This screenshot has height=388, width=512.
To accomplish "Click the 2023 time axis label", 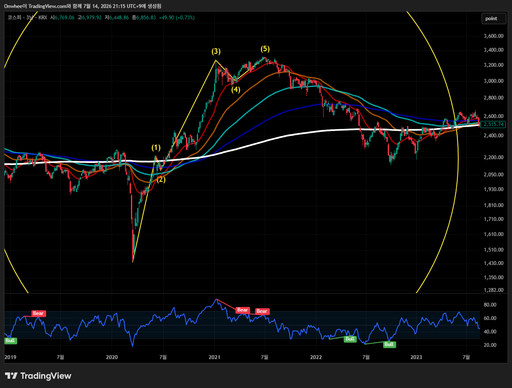I will (x=416, y=357).
